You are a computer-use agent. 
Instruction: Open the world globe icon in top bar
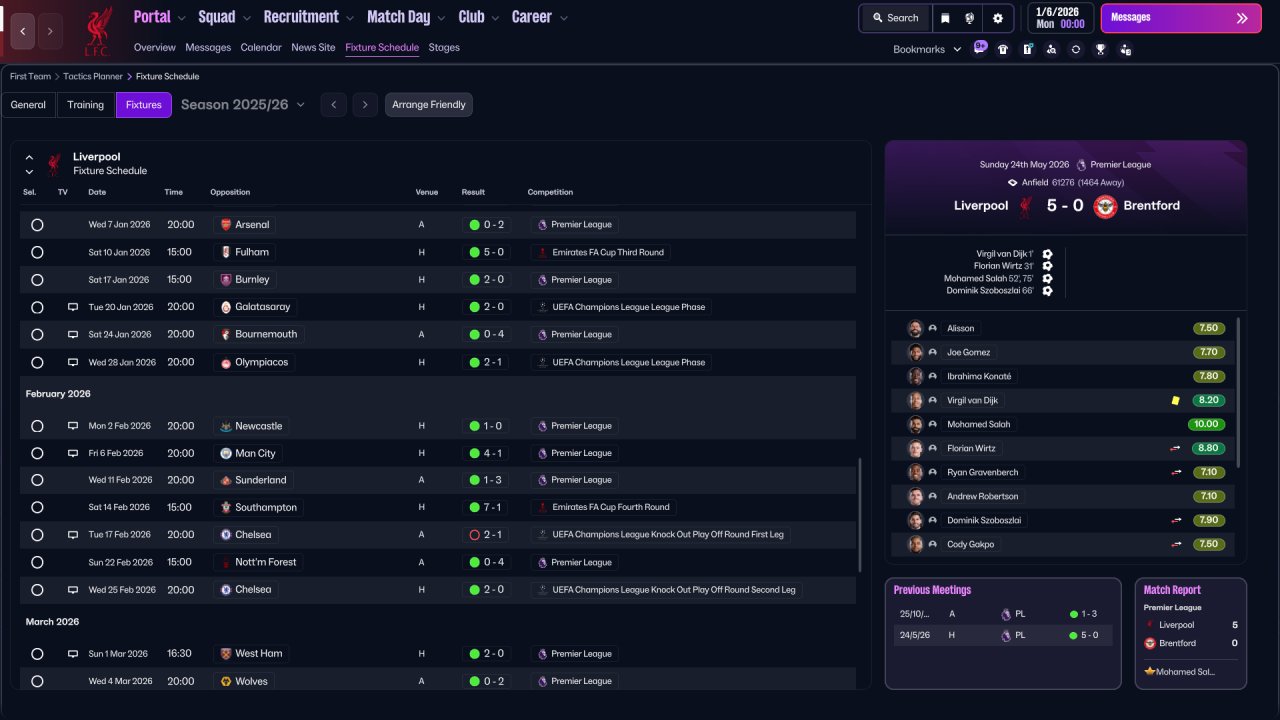pyautogui.click(x=970, y=18)
